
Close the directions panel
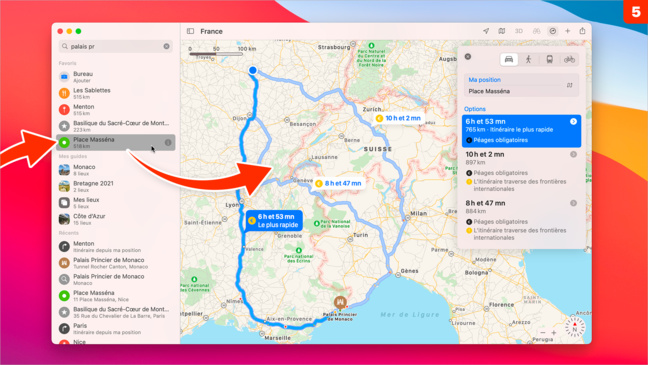pos(468,57)
